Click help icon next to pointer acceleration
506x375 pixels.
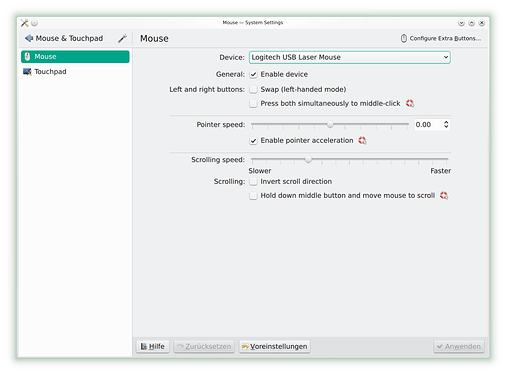pos(362,141)
